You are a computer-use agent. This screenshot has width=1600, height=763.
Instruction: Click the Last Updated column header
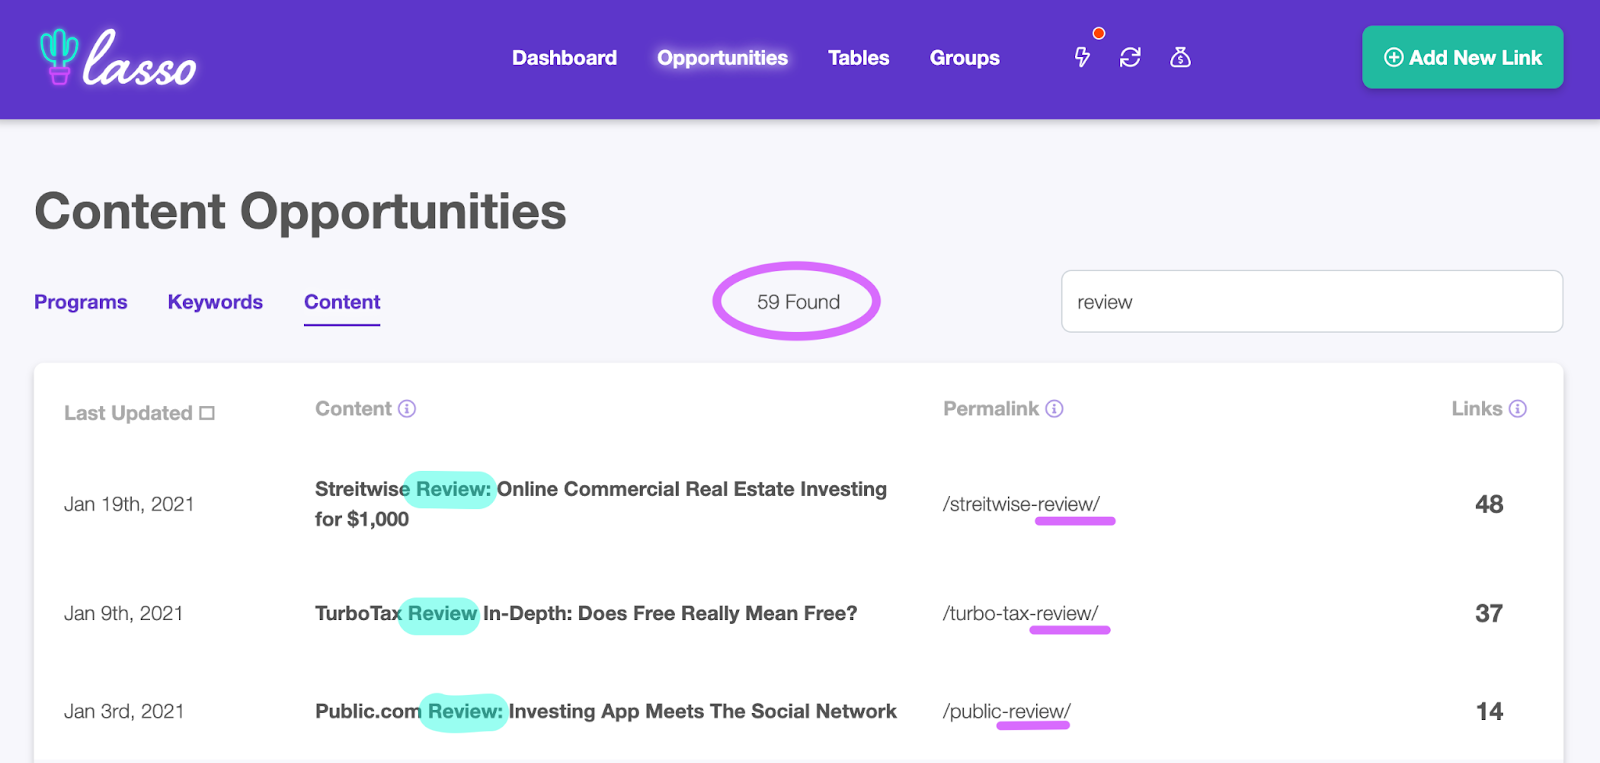(x=128, y=413)
